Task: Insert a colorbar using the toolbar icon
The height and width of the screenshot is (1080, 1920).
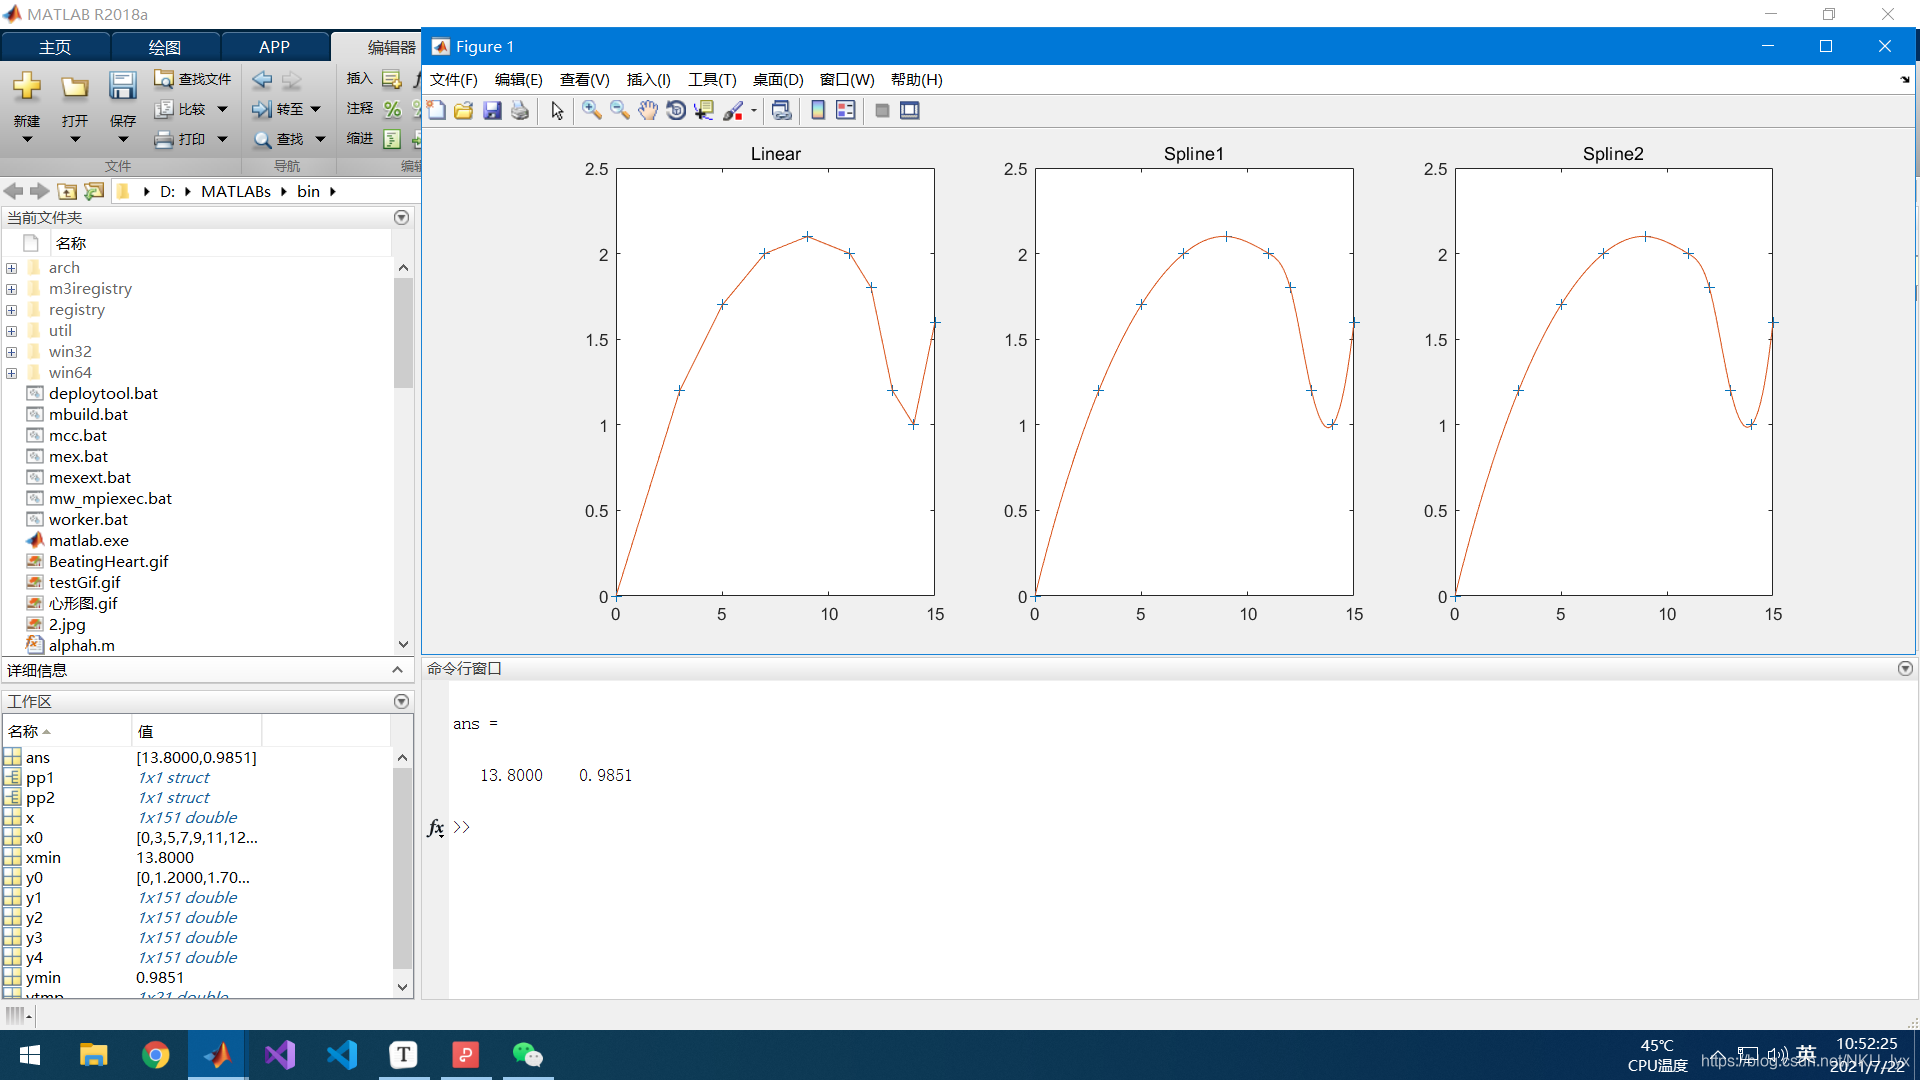Action: 818,111
